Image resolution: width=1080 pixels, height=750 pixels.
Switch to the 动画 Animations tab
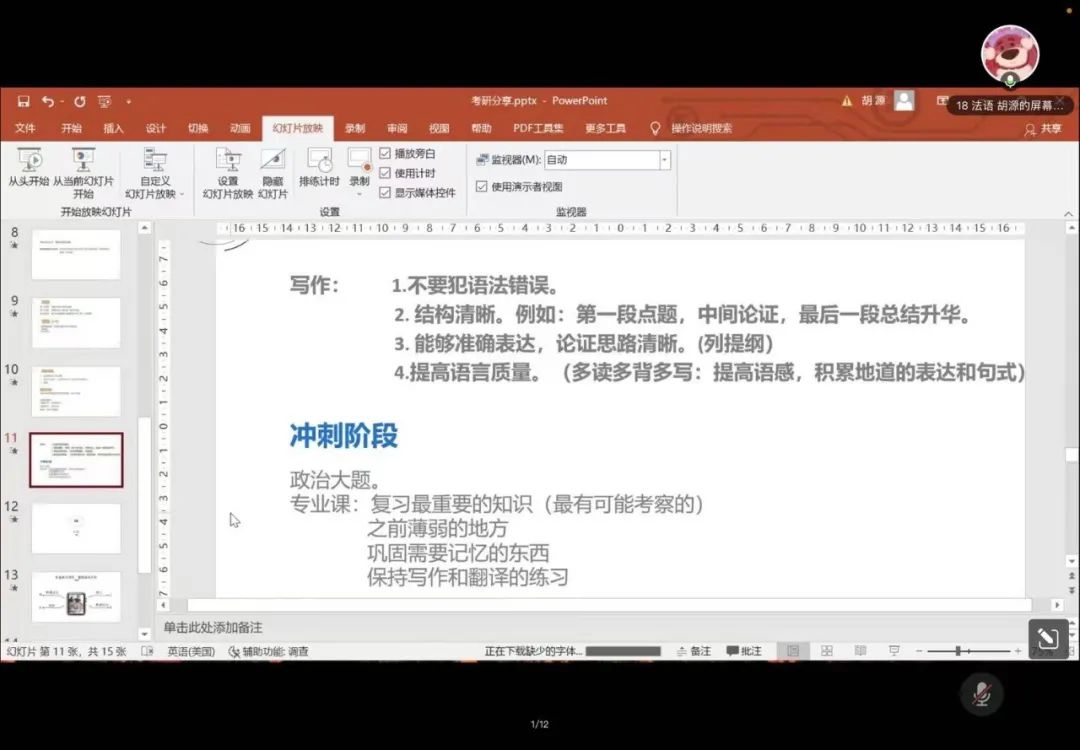click(240, 128)
